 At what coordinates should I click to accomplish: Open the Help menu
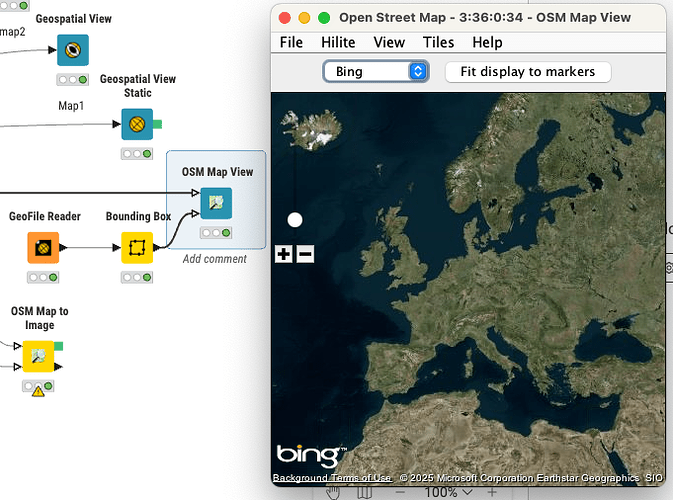coord(487,42)
